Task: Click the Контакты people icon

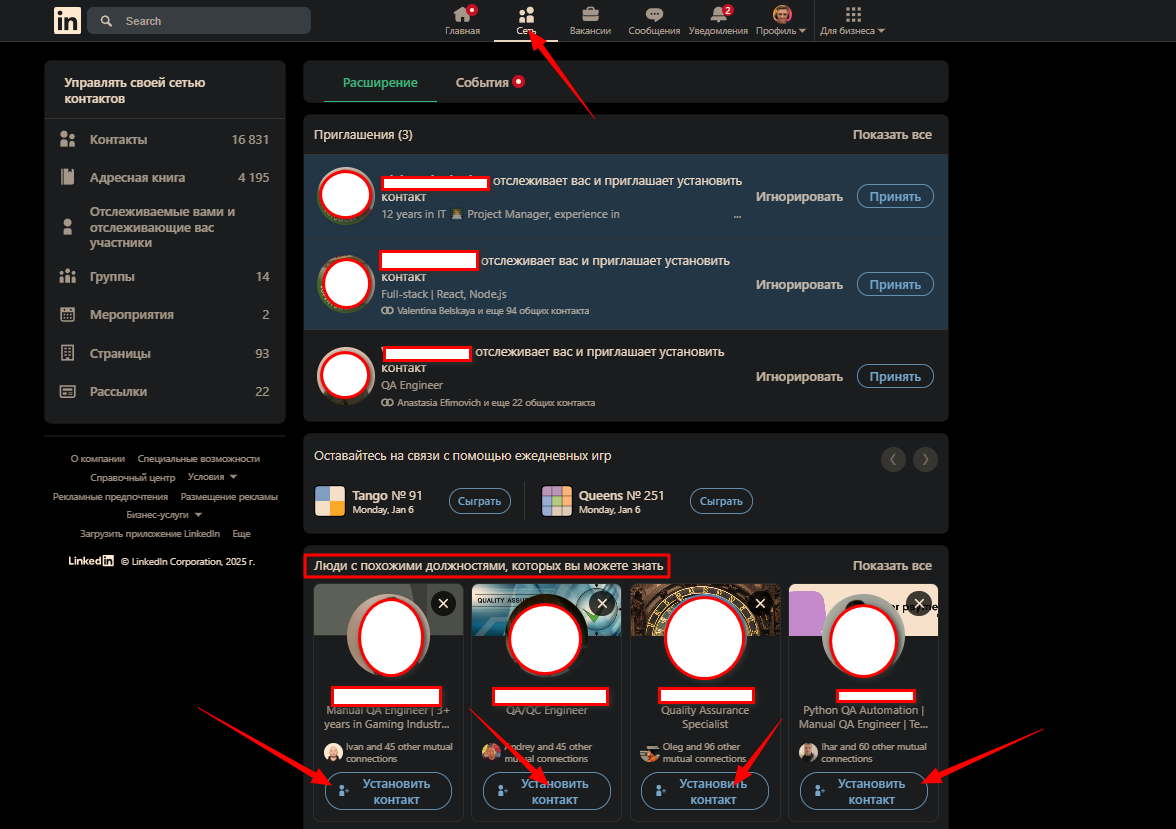Action: click(x=68, y=140)
